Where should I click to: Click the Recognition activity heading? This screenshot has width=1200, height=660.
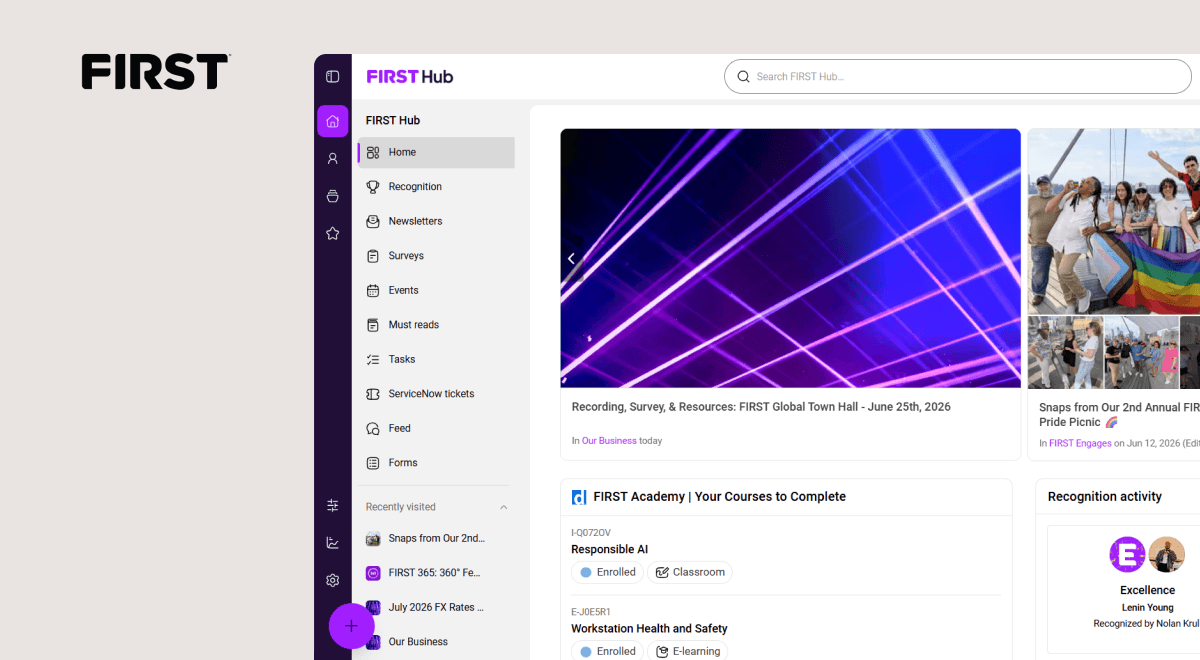point(1105,497)
